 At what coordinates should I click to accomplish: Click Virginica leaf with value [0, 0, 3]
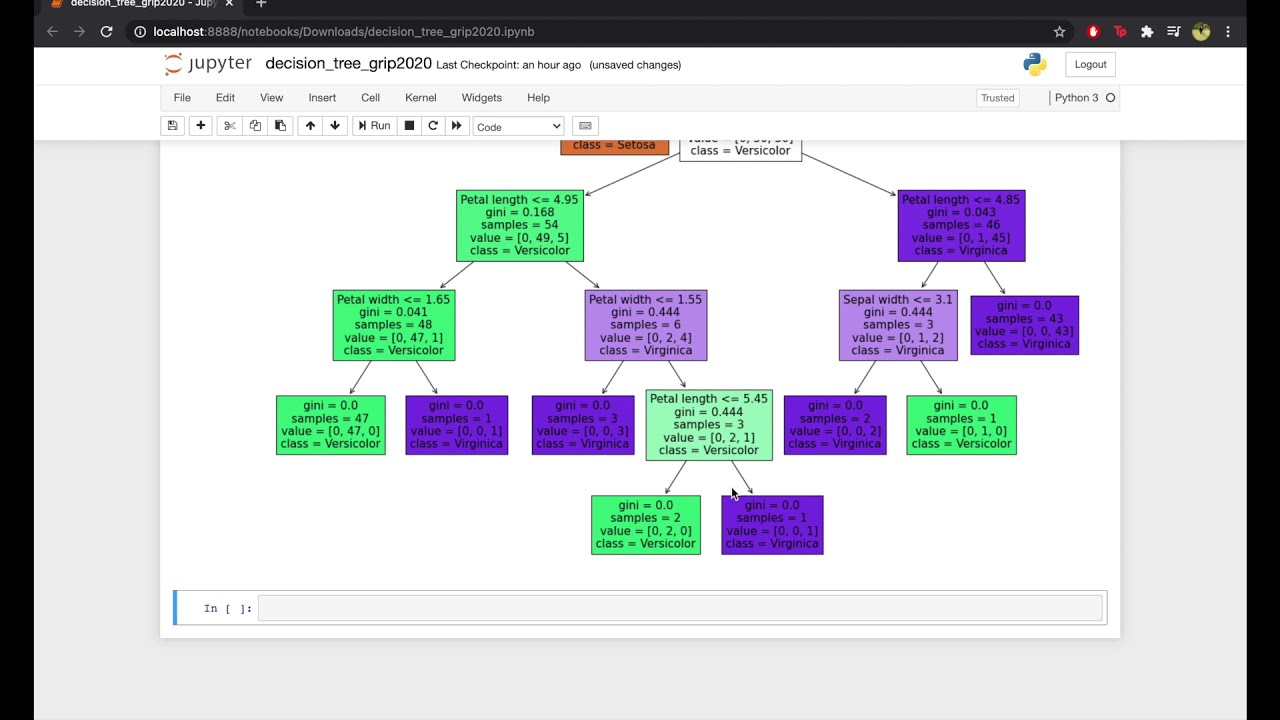point(583,425)
